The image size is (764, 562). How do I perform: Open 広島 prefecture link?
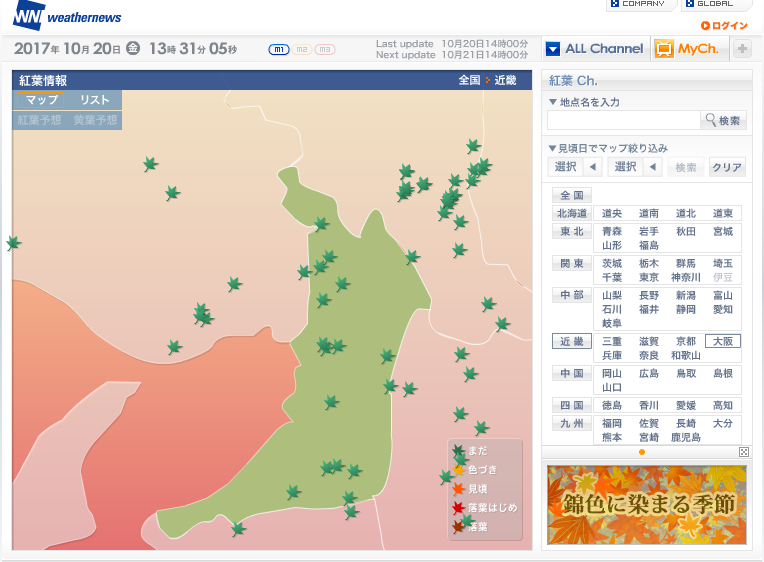[649, 373]
